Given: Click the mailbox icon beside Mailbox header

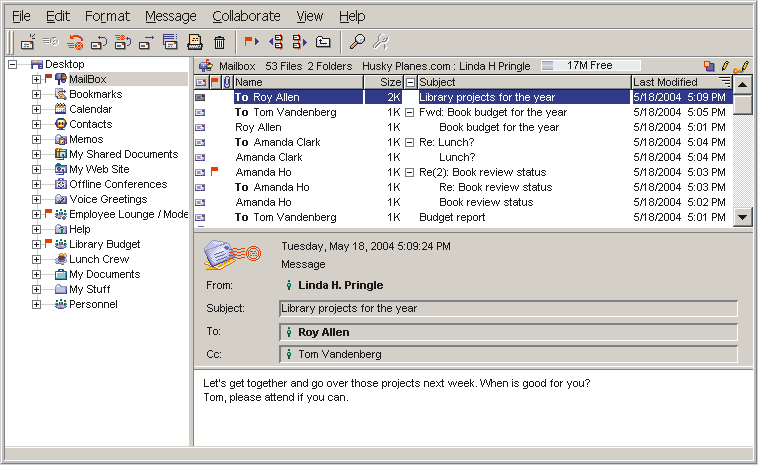Looking at the screenshot, I should point(206,66).
